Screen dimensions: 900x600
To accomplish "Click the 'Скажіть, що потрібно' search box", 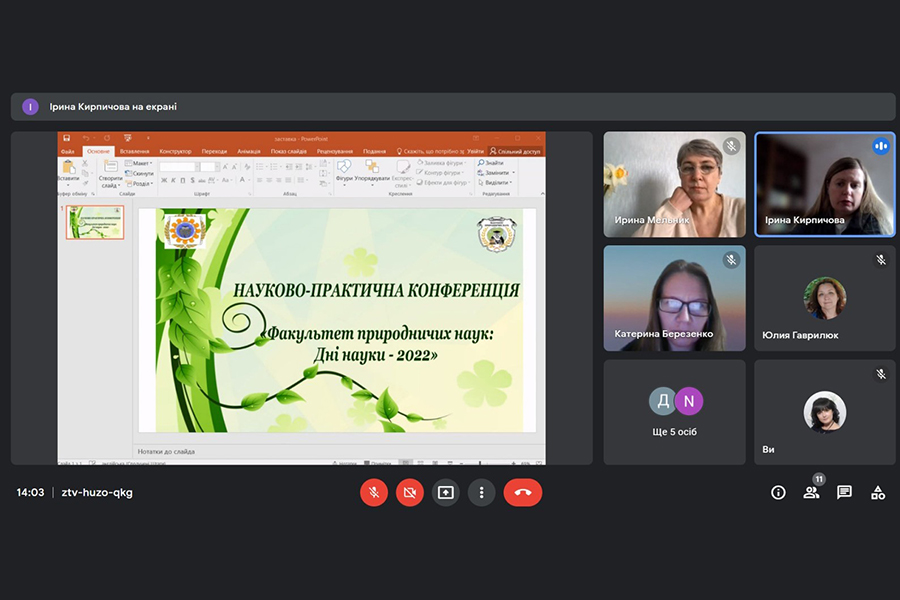I will click(x=430, y=152).
